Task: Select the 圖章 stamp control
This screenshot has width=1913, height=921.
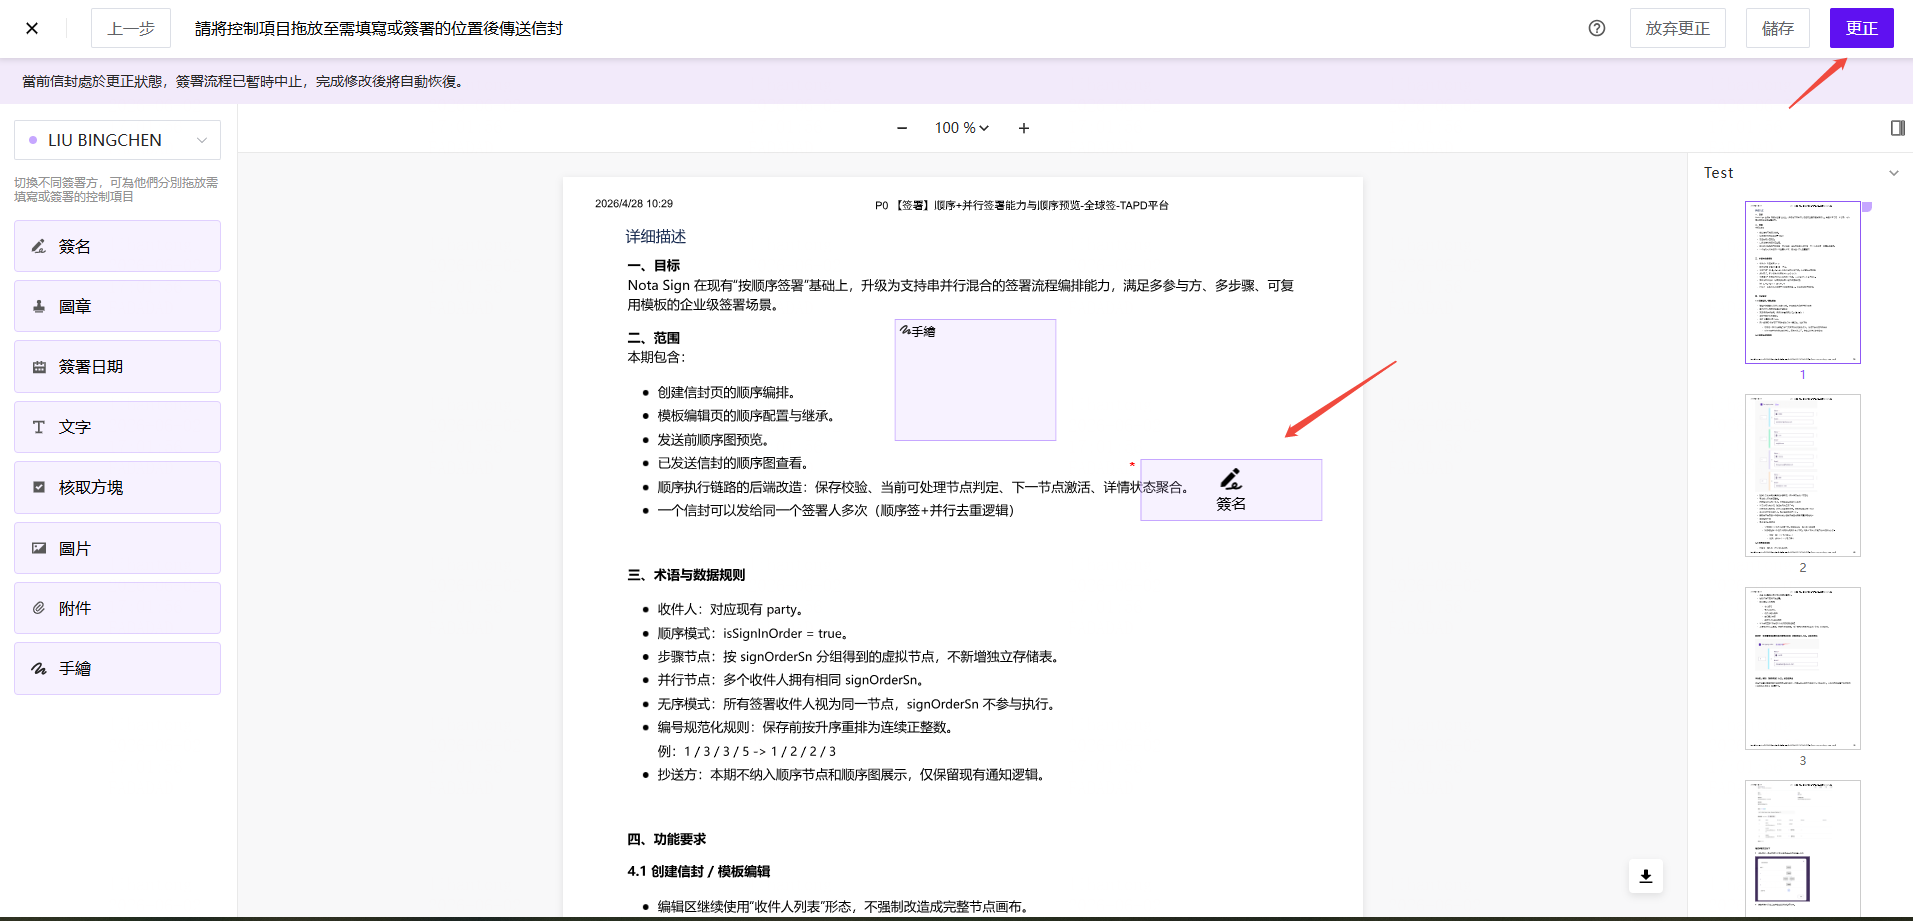Action: pyautogui.click(x=117, y=306)
